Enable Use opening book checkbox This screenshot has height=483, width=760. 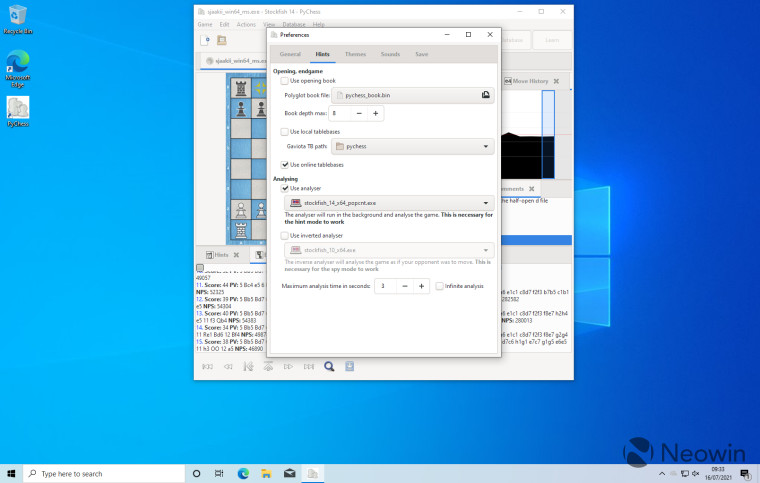(x=285, y=81)
